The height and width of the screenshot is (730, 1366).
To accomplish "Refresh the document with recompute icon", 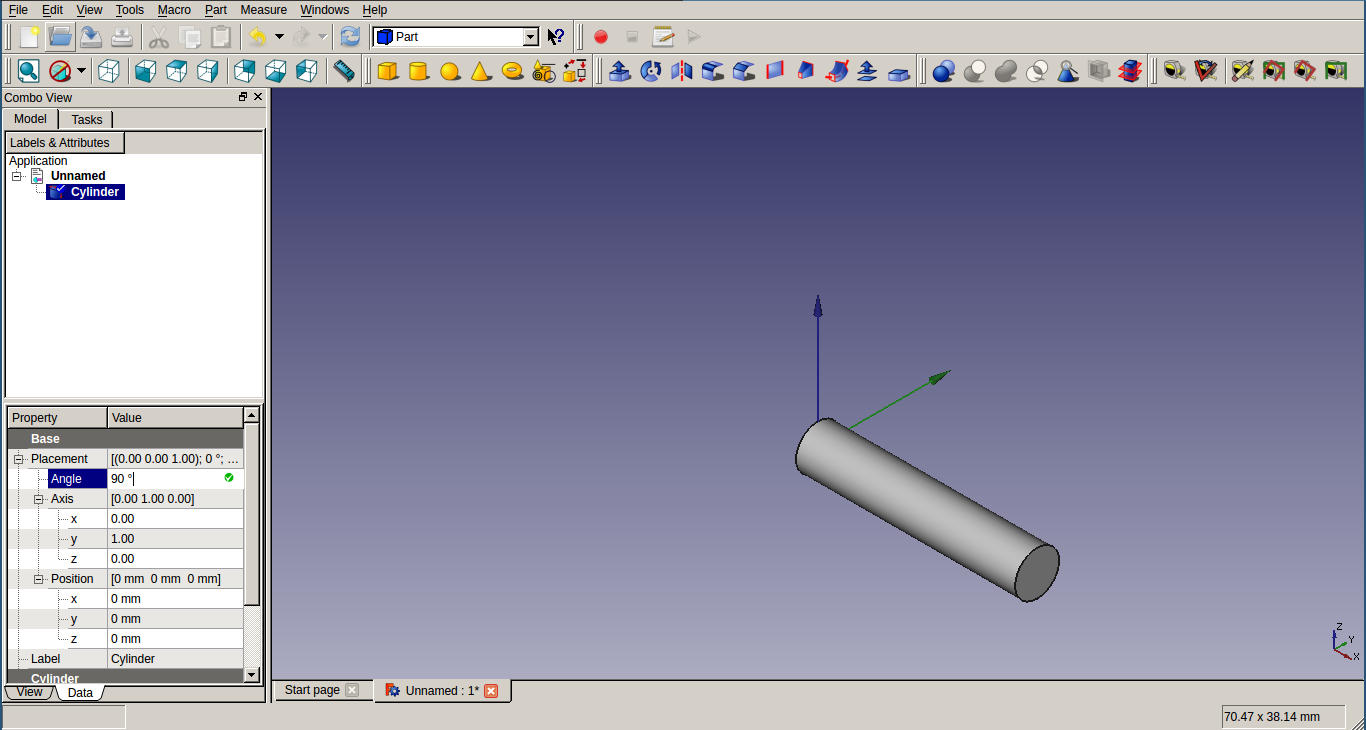I will pos(350,37).
